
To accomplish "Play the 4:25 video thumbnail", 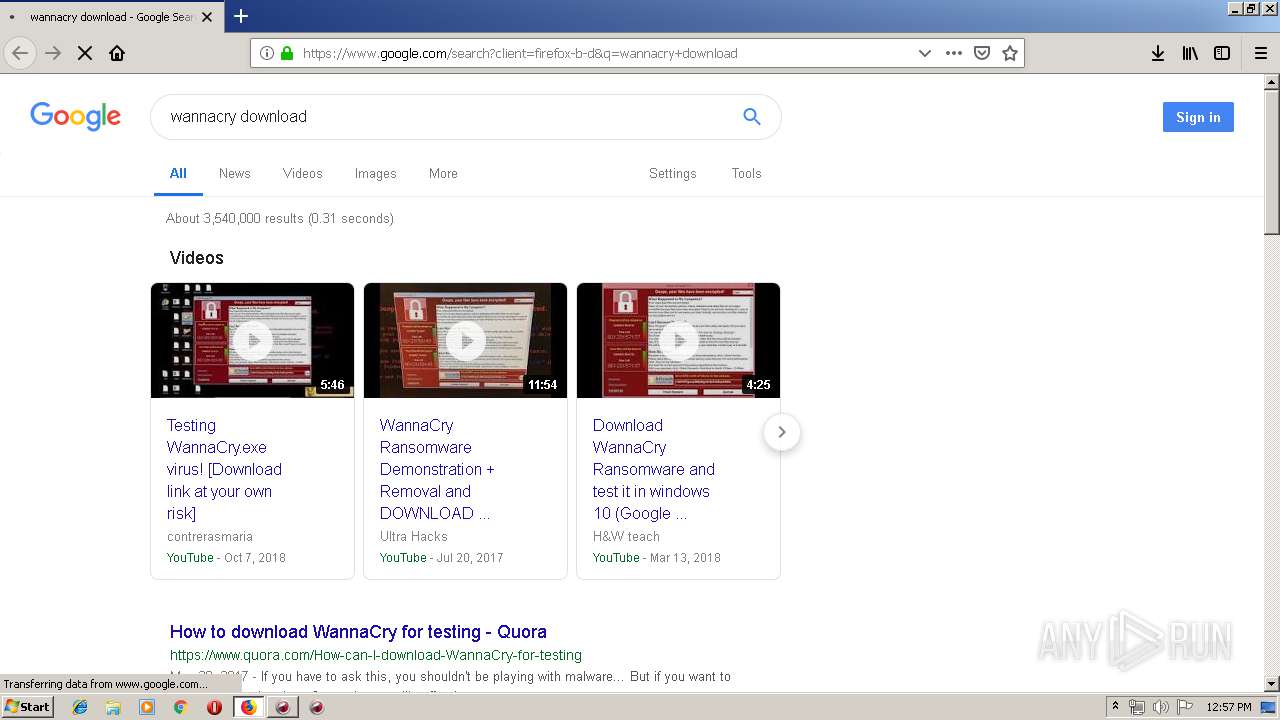I will click(x=678, y=340).
